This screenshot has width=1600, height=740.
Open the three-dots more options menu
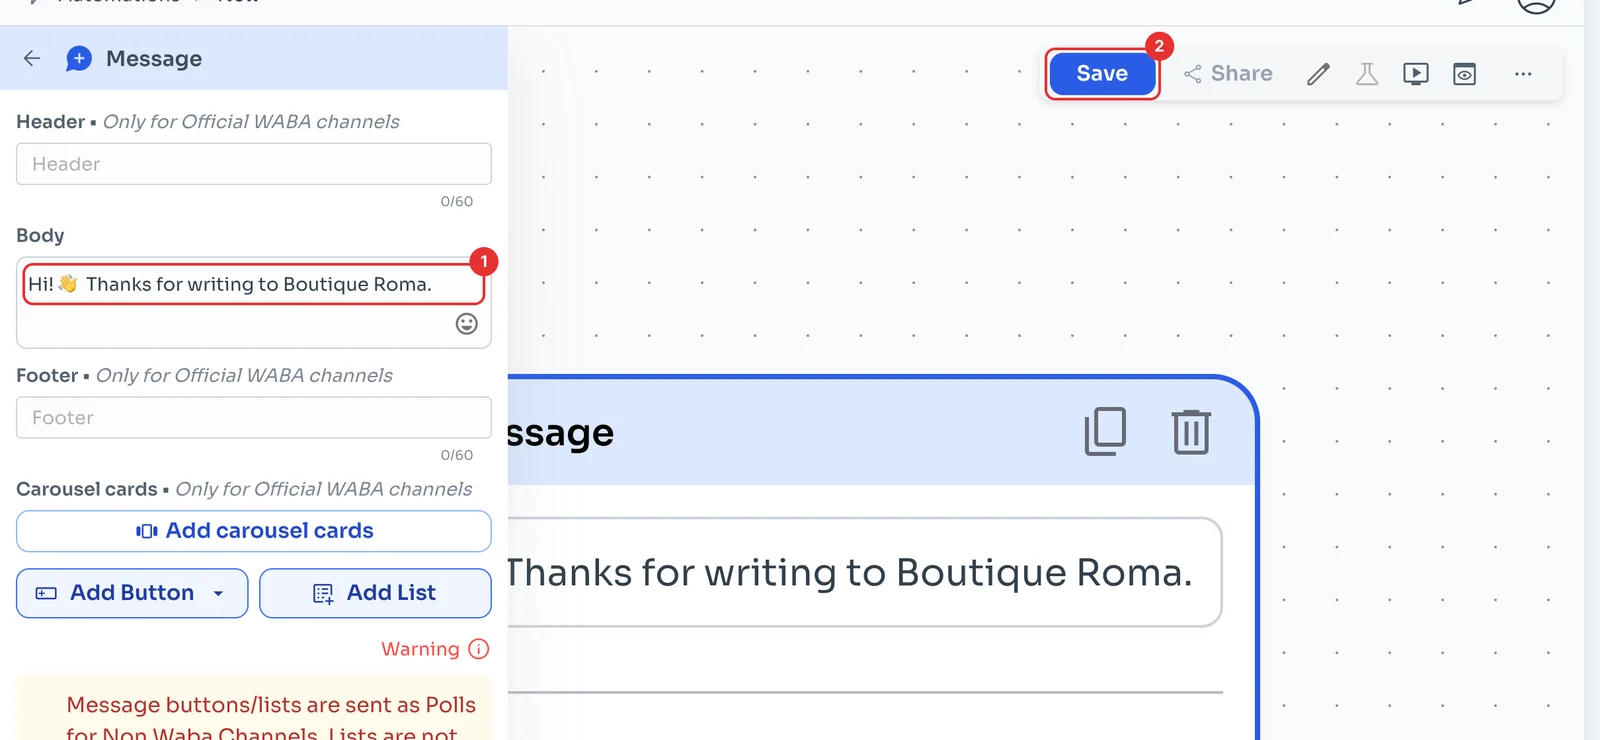pos(1523,74)
